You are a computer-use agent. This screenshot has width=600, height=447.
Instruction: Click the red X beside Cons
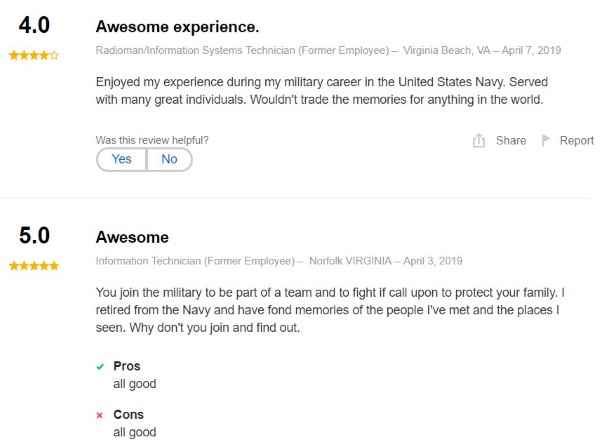point(100,415)
